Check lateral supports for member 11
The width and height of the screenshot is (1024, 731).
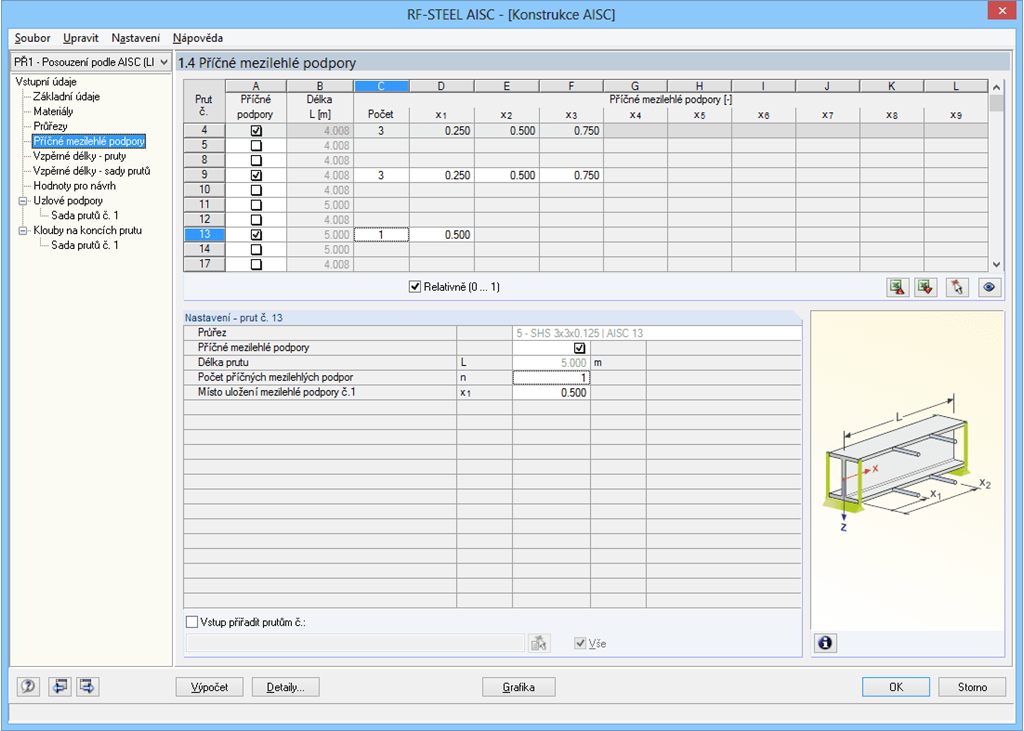(256, 205)
